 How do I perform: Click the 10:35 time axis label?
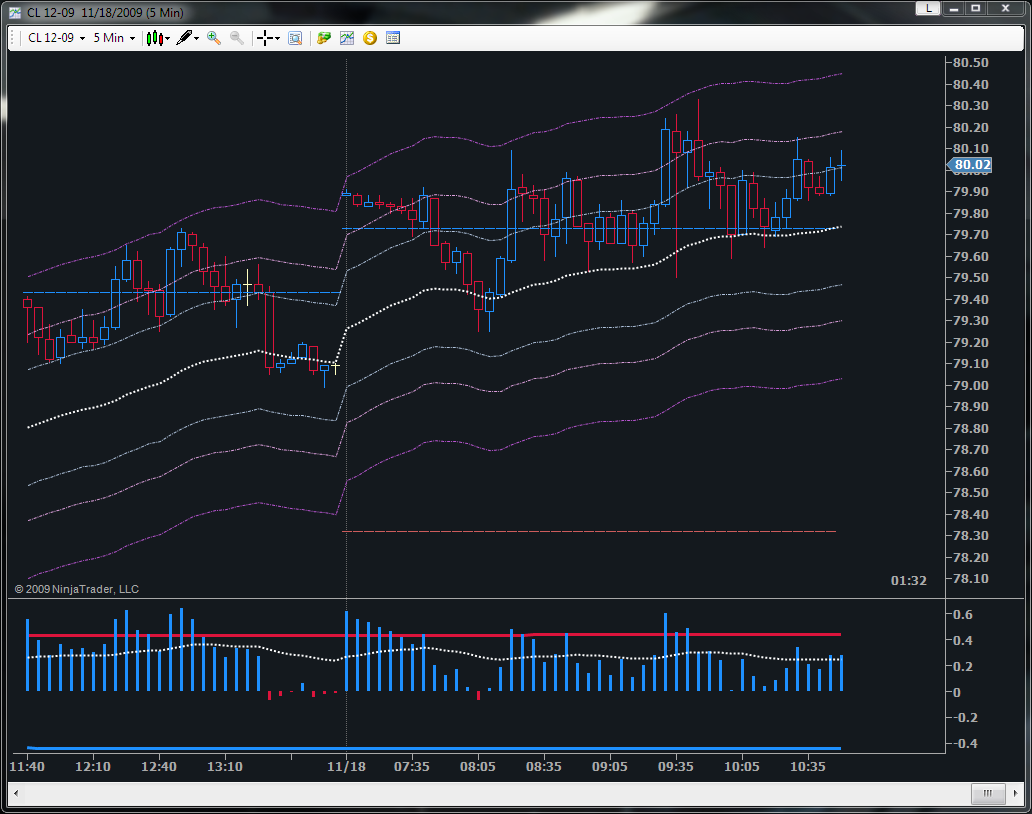pos(808,767)
